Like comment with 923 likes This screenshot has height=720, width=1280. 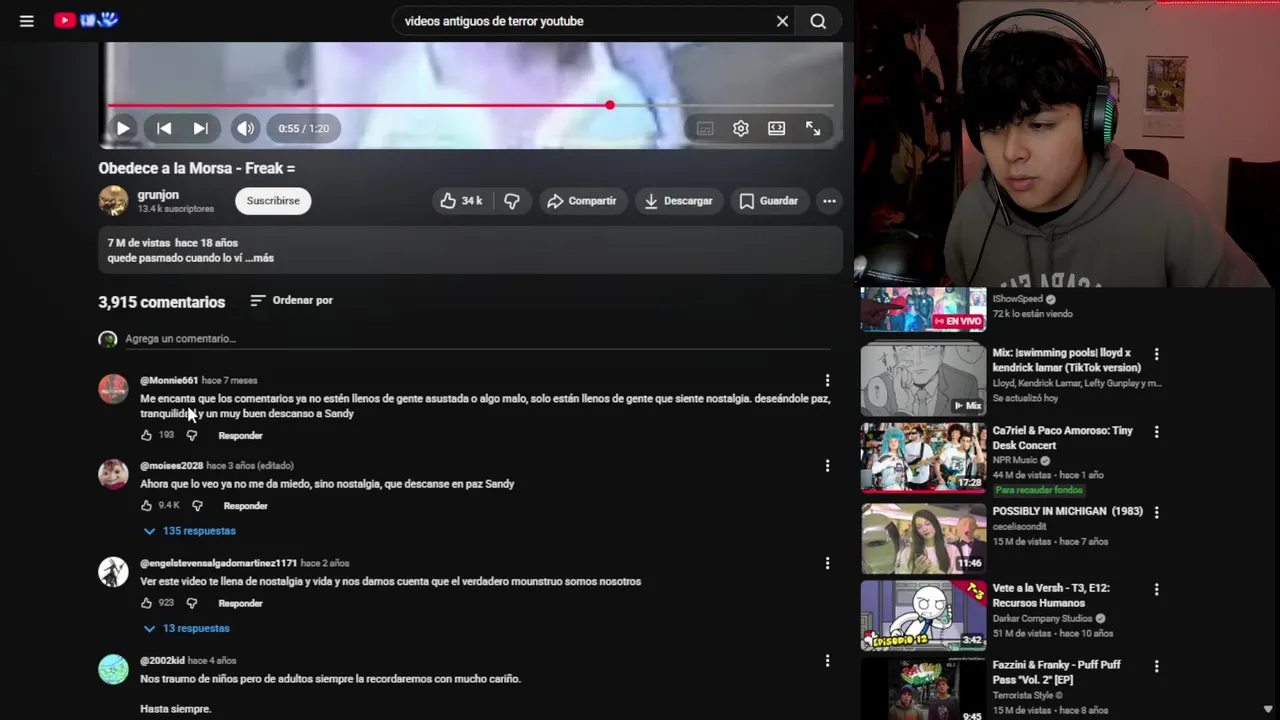click(146, 603)
